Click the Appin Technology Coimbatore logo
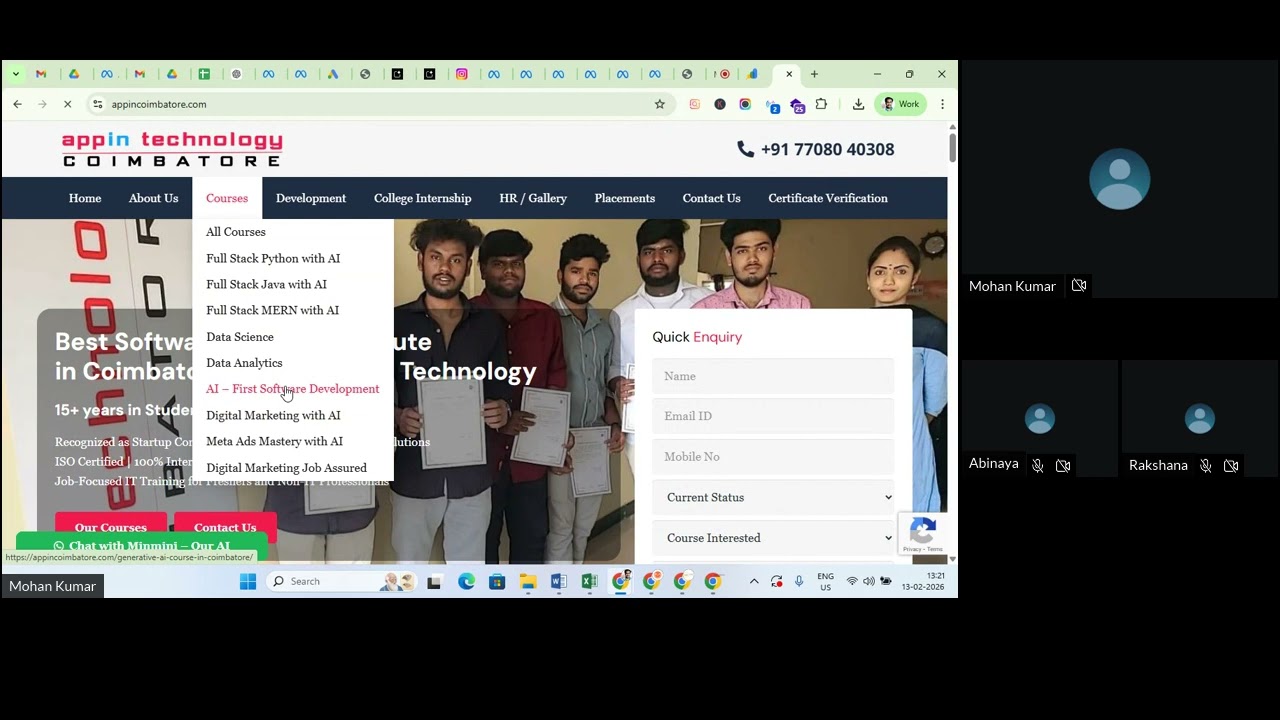The height and width of the screenshot is (720, 1280). [172, 149]
